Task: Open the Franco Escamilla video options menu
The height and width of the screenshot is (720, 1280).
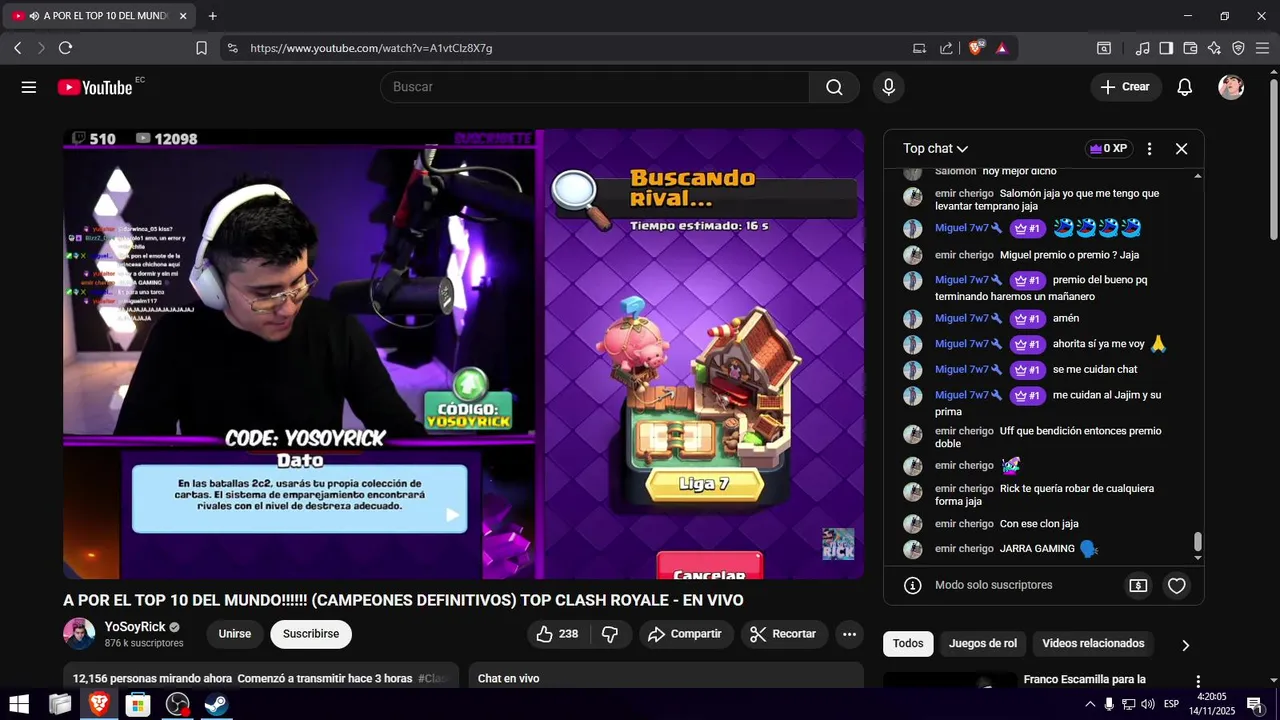Action: 1198,681
